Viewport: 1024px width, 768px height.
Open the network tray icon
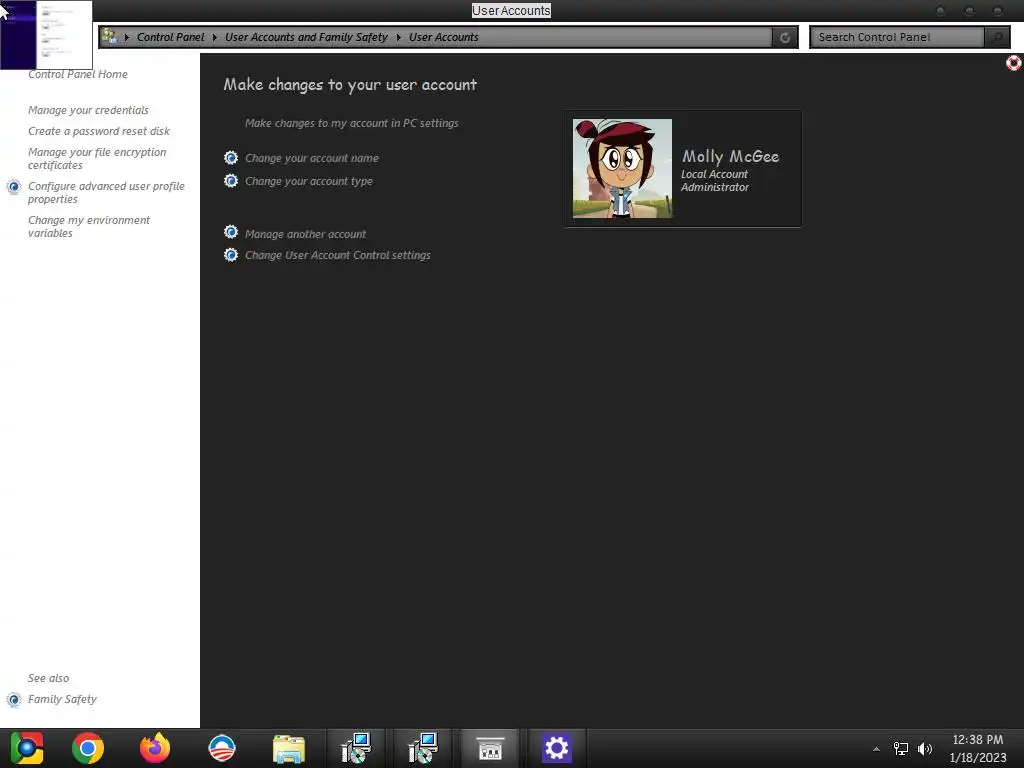[x=901, y=748]
